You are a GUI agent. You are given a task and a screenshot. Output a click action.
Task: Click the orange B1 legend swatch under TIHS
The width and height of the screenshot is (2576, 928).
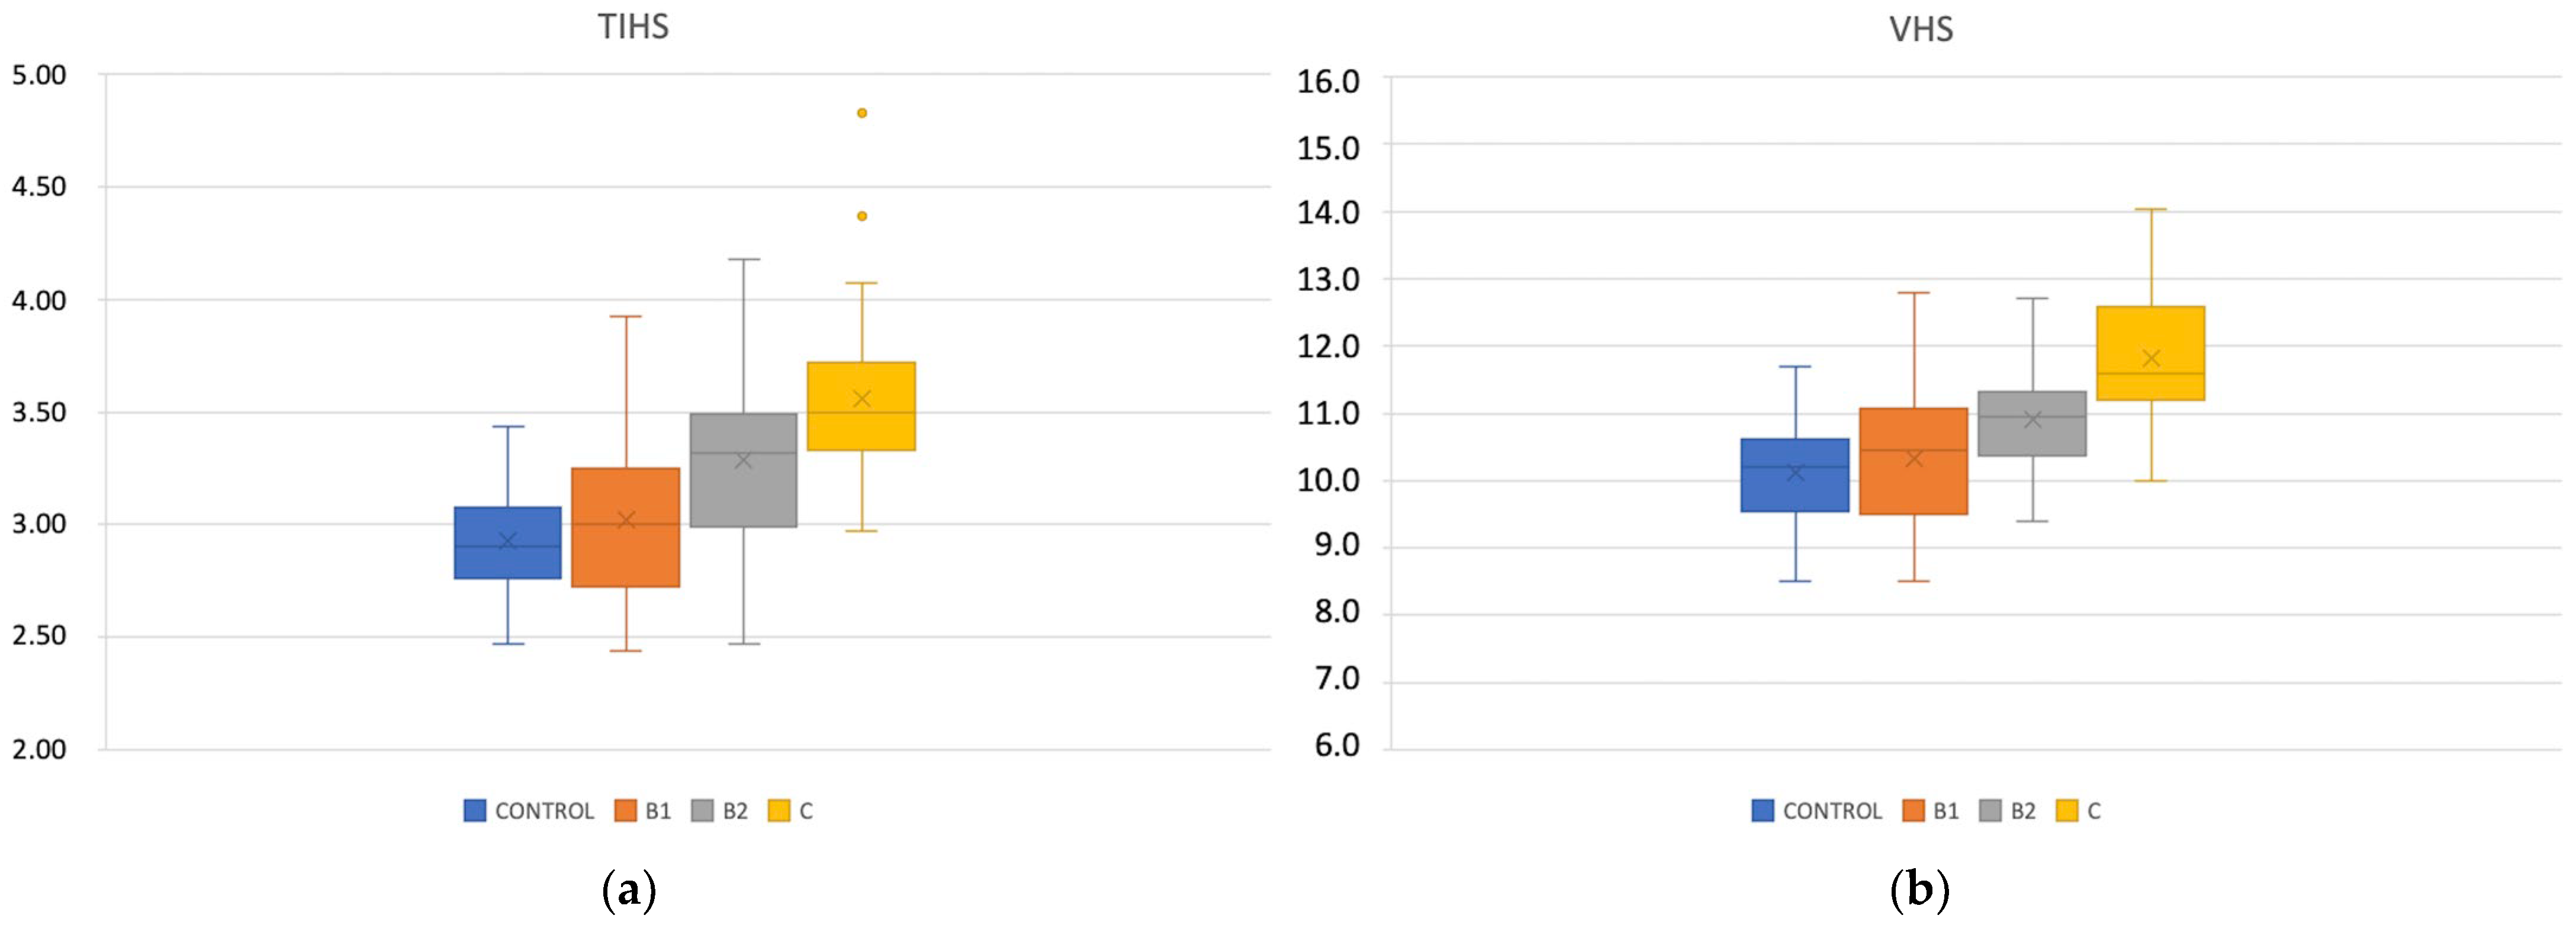click(626, 810)
